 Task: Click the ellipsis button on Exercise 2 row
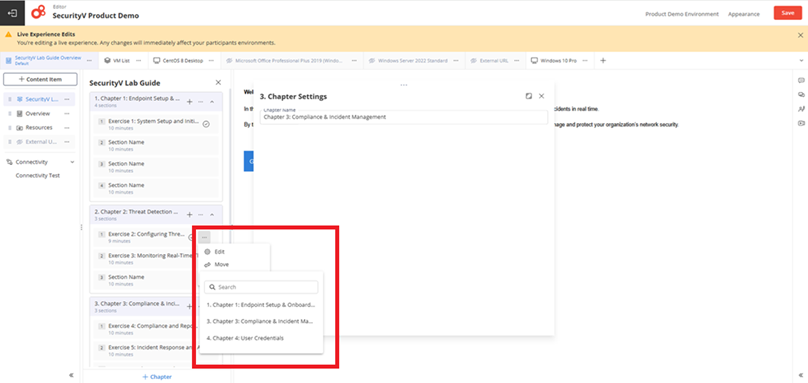(204, 237)
